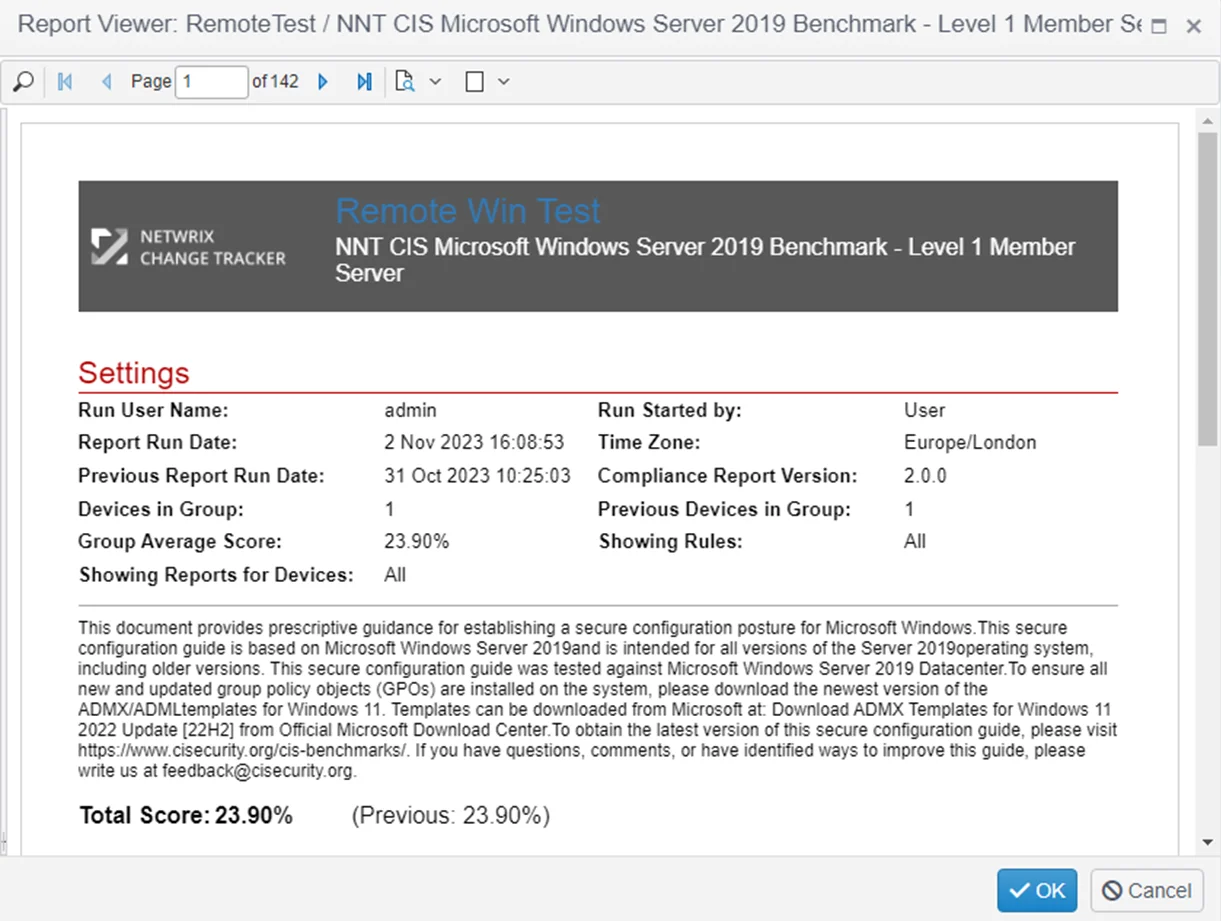Click the 'Showing Reports for Devices:' label

[x=216, y=575]
